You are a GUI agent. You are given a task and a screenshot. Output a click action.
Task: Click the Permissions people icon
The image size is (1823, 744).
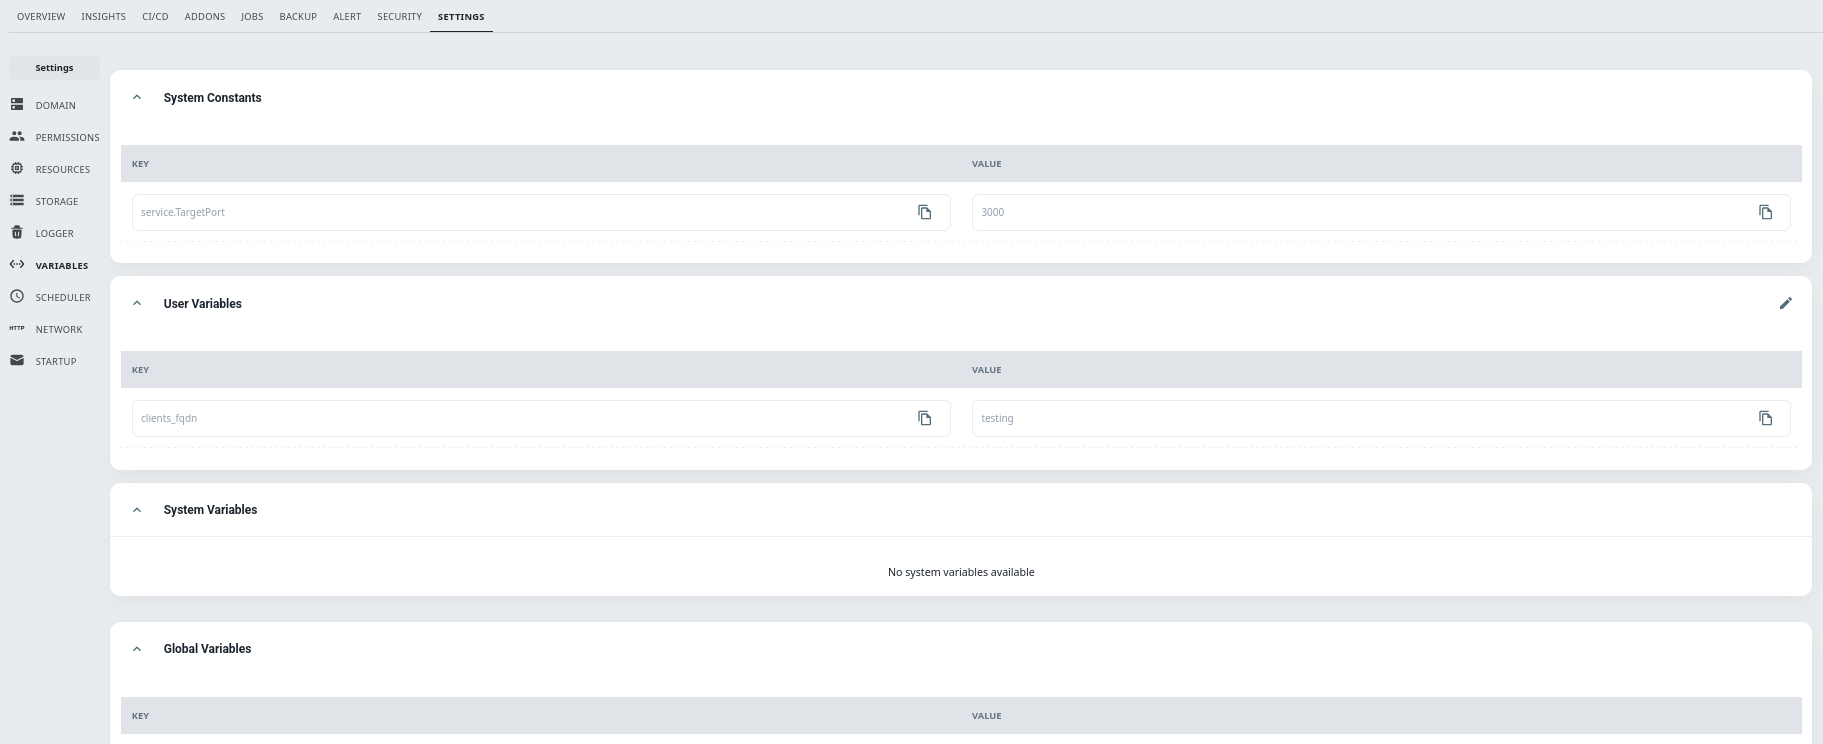point(17,136)
